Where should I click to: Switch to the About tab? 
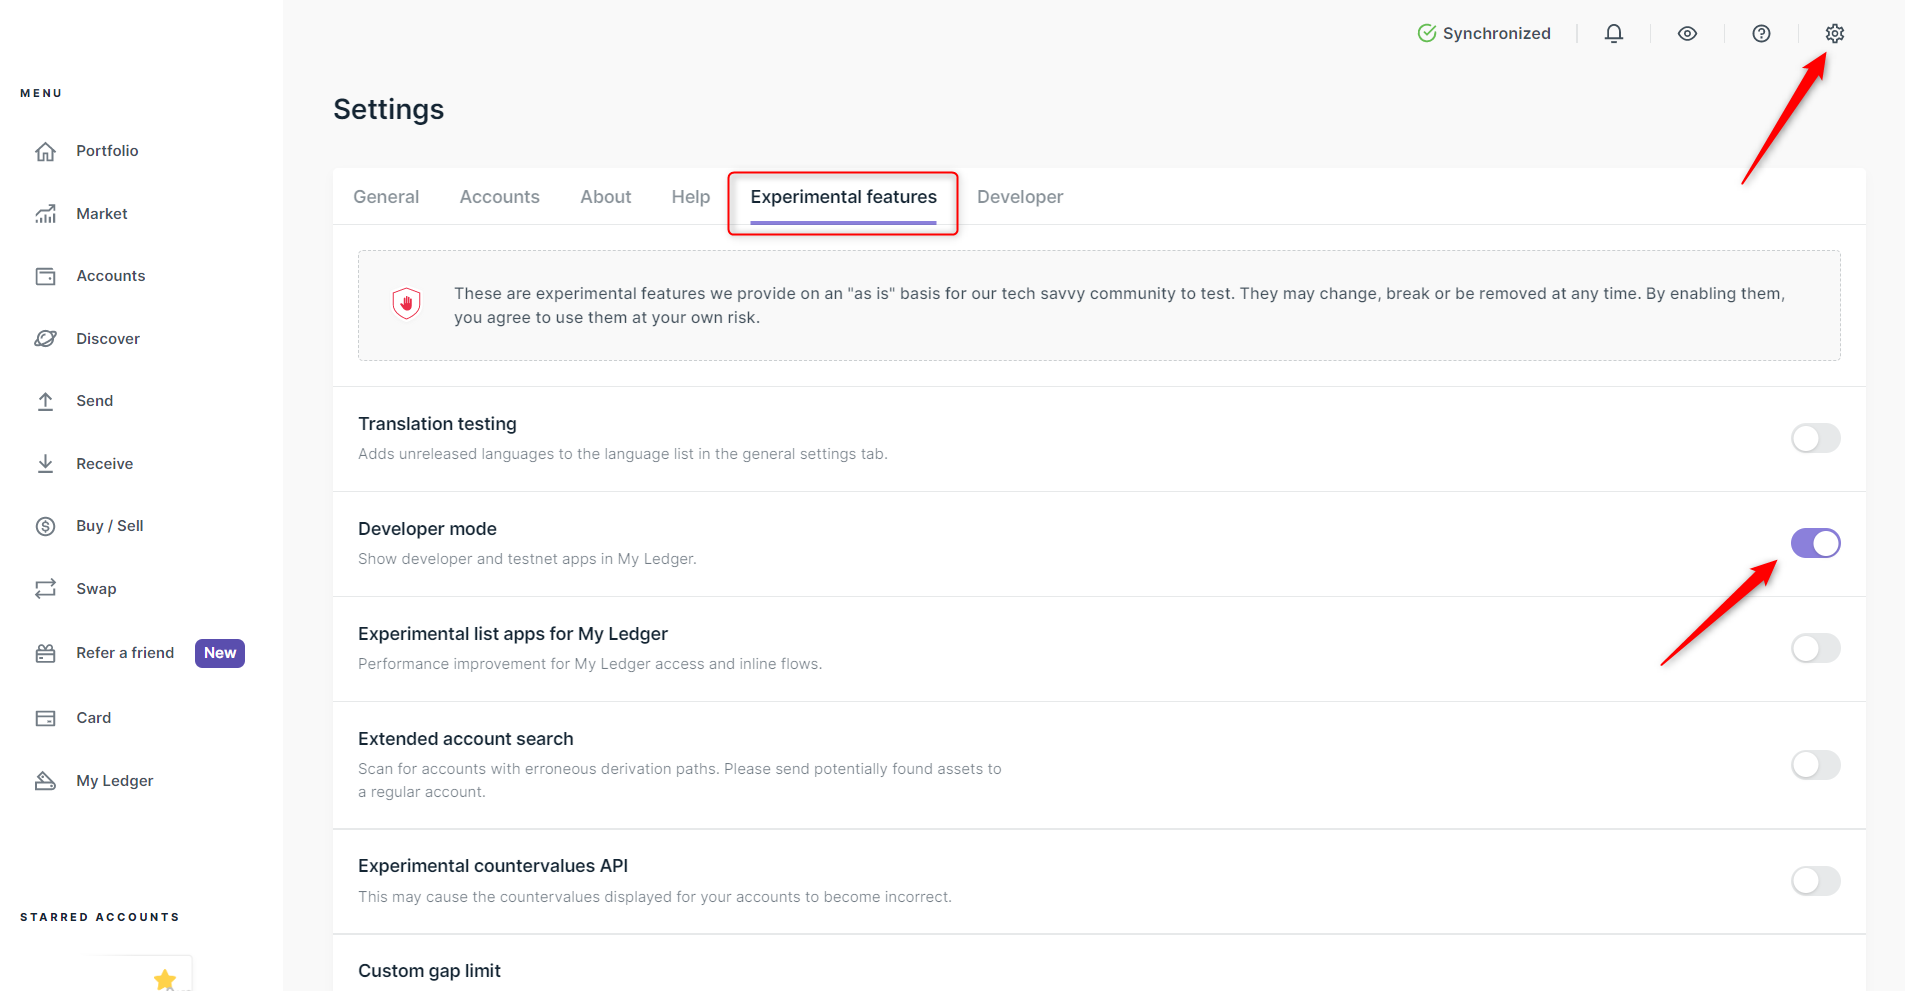click(605, 197)
